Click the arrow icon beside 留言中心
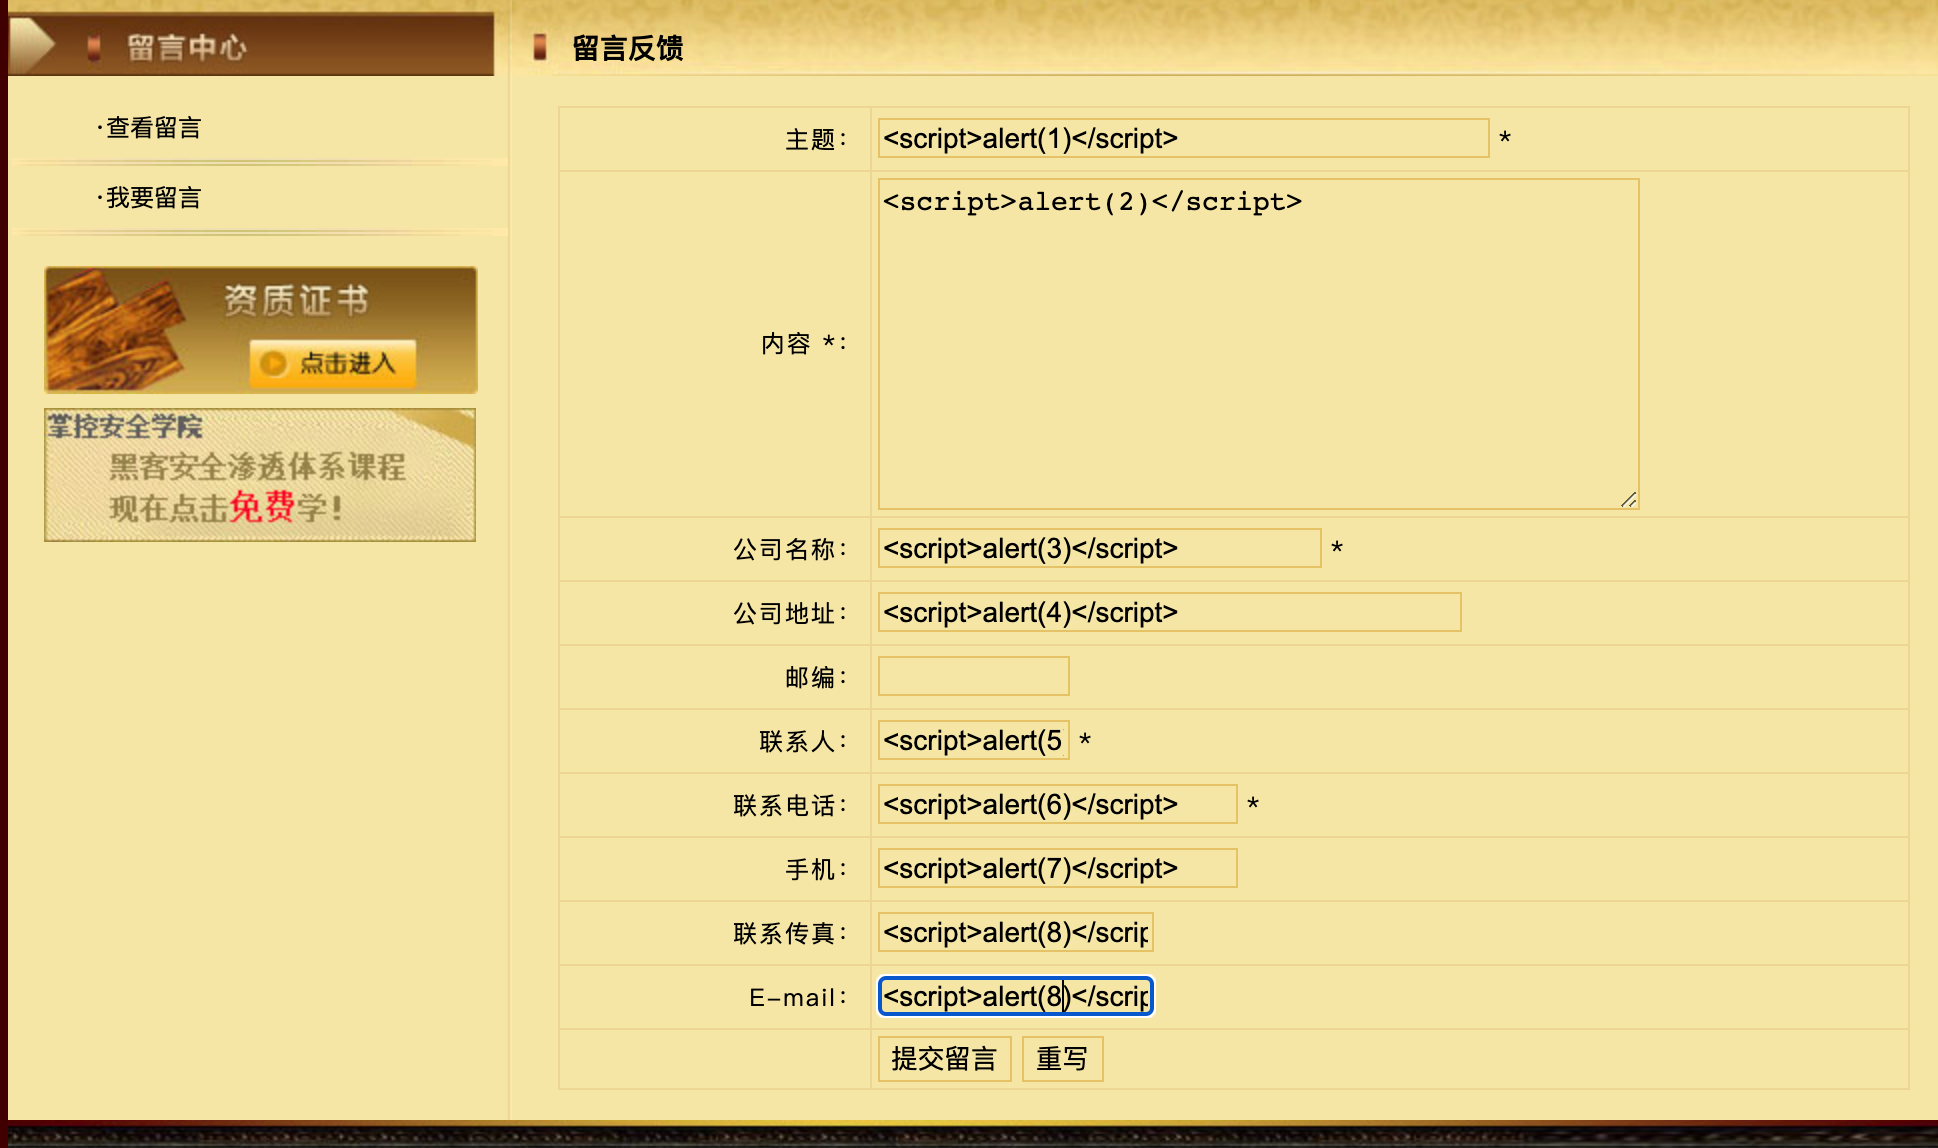The width and height of the screenshot is (1938, 1148). [x=32, y=45]
